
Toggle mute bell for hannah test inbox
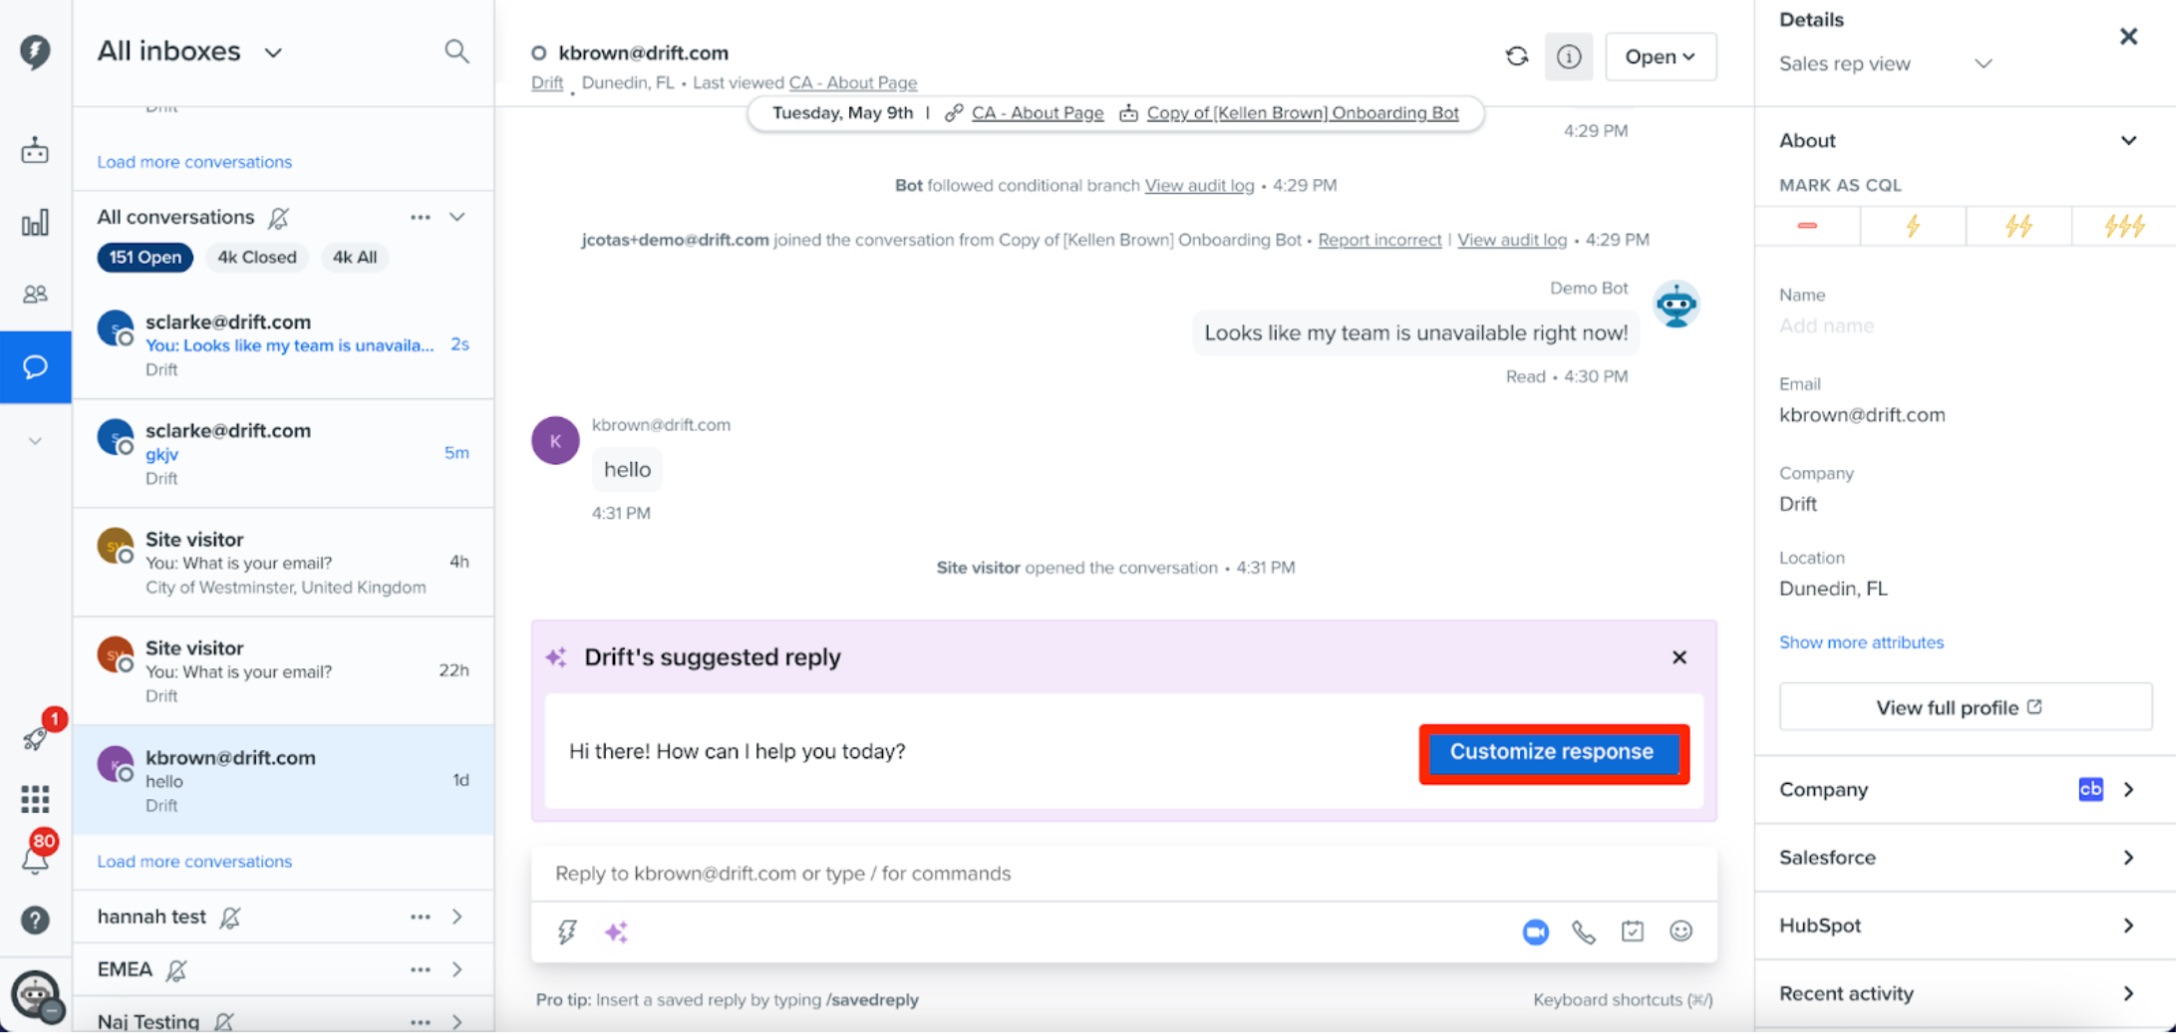[230, 918]
